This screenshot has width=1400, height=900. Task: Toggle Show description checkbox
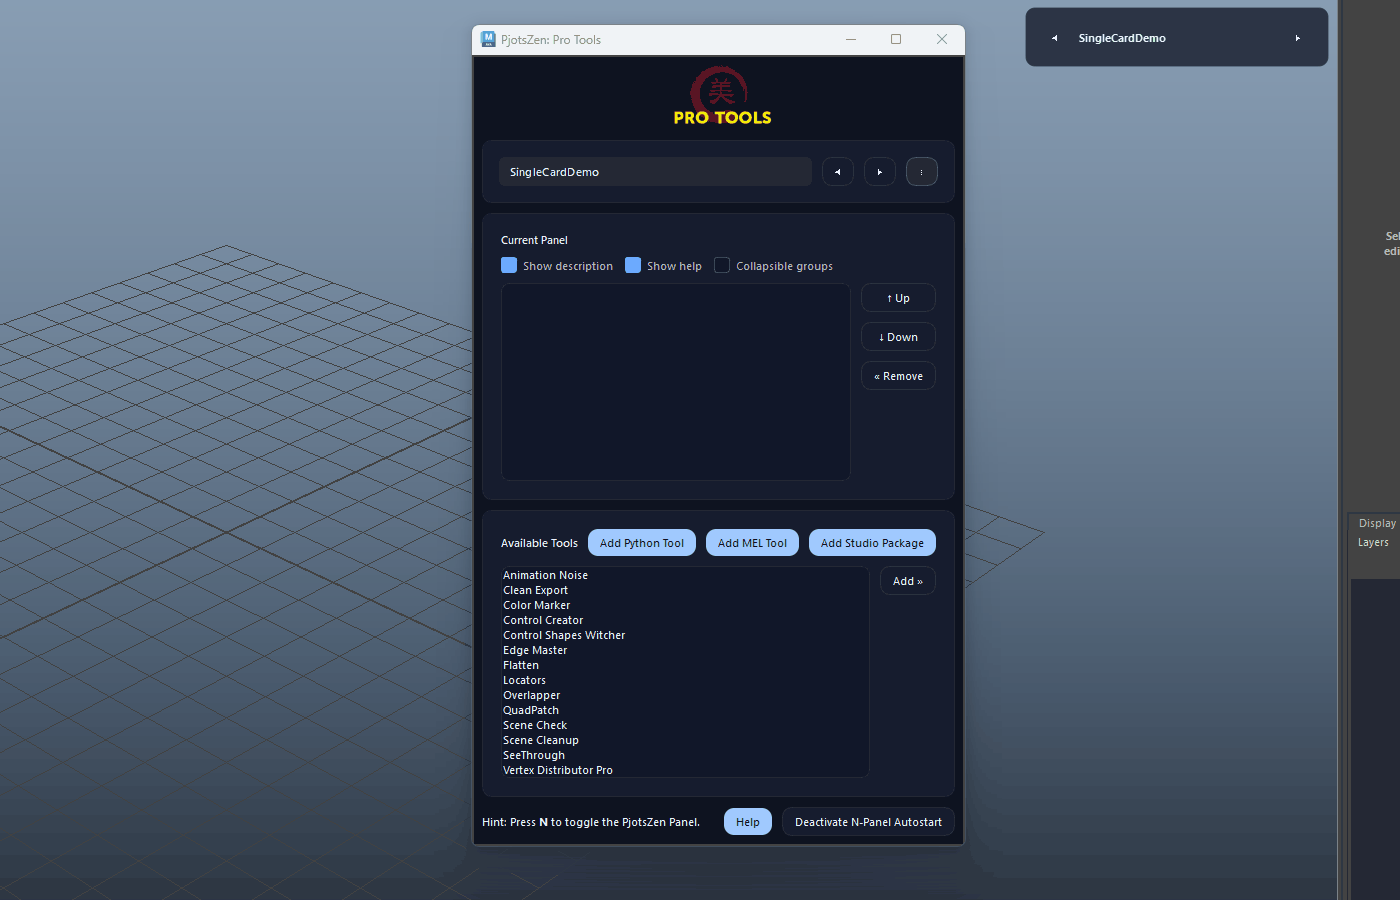(x=509, y=265)
